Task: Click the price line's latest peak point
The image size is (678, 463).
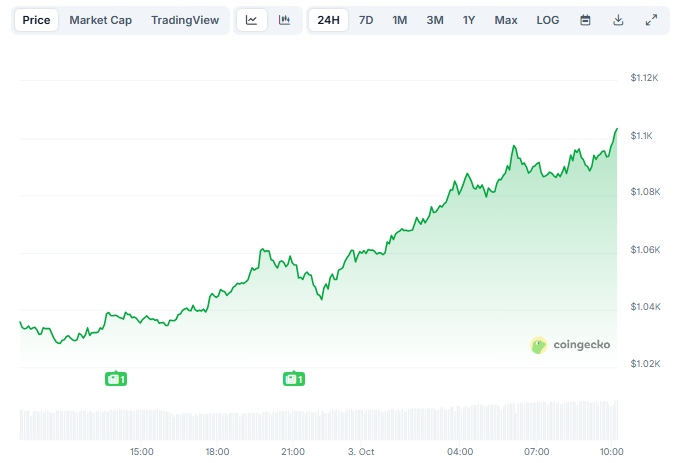Action: (616, 129)
